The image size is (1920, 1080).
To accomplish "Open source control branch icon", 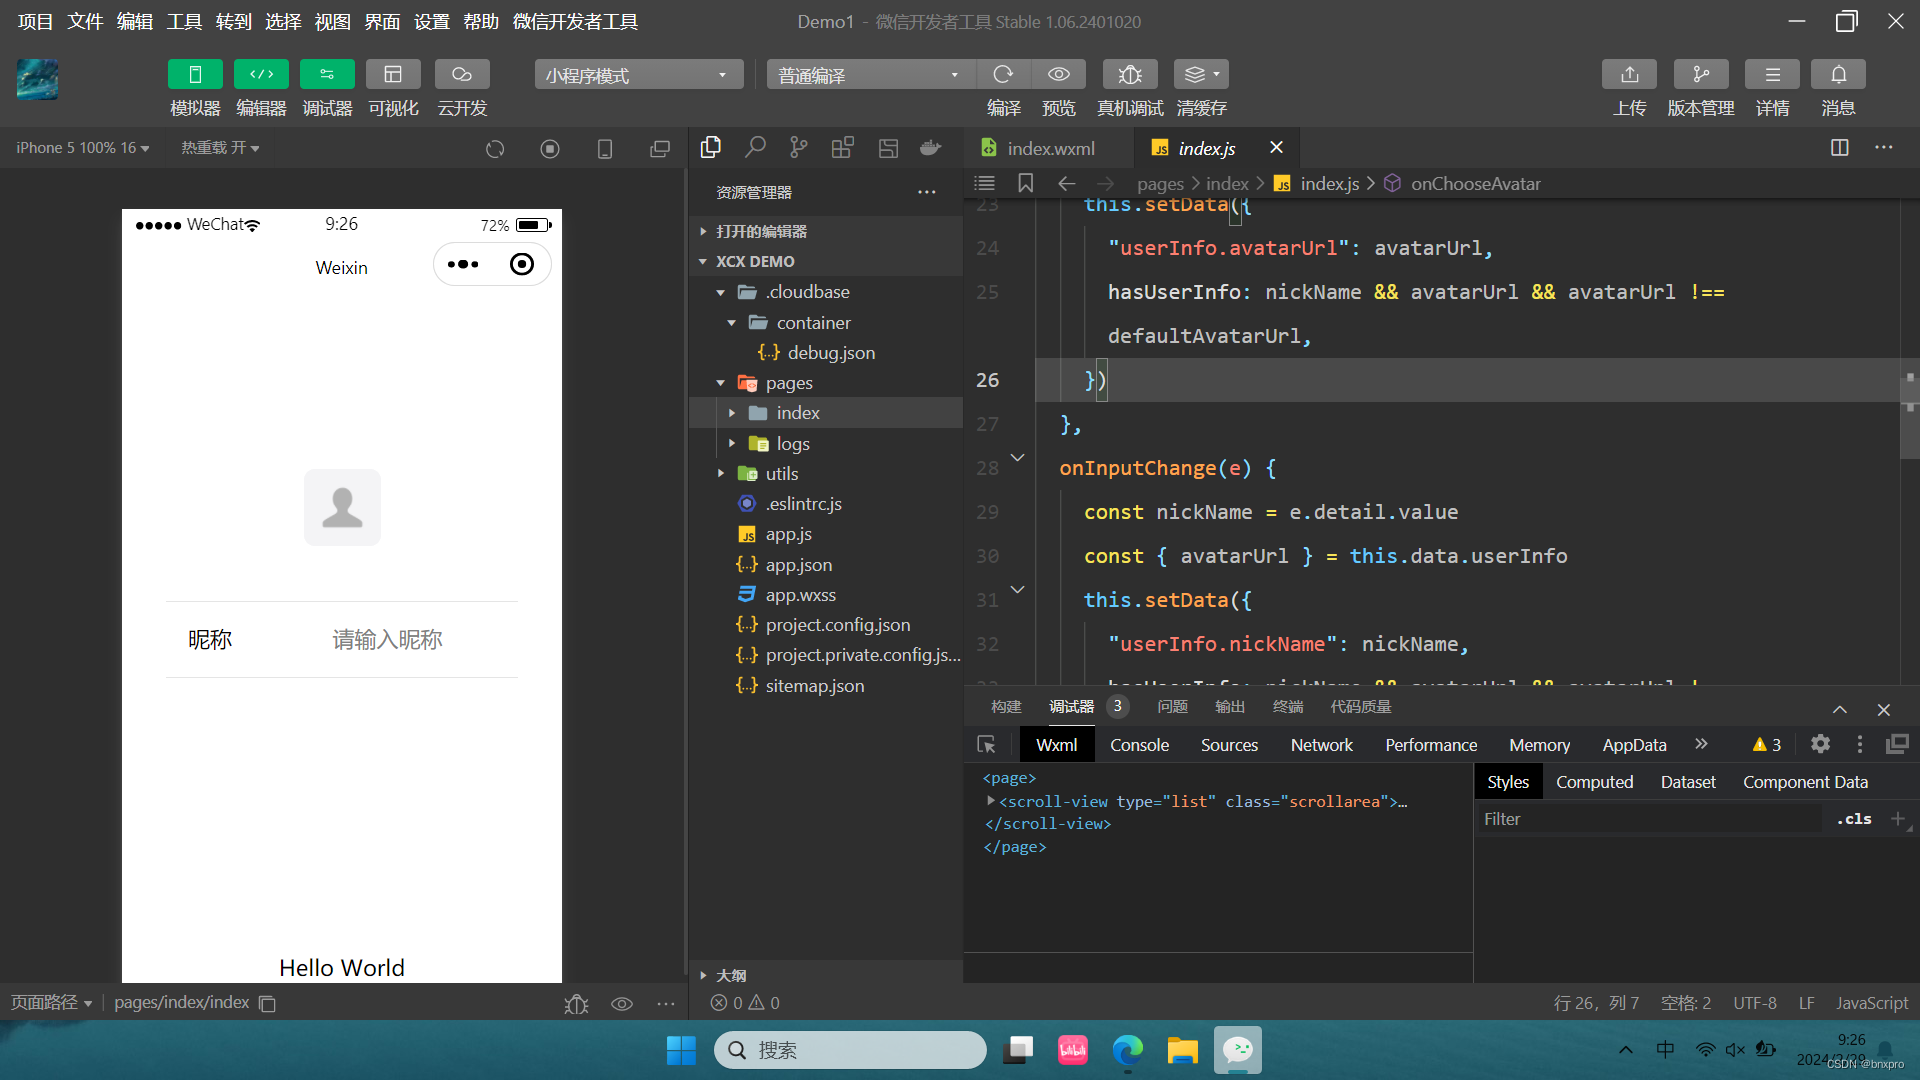I will click(798, 148).
